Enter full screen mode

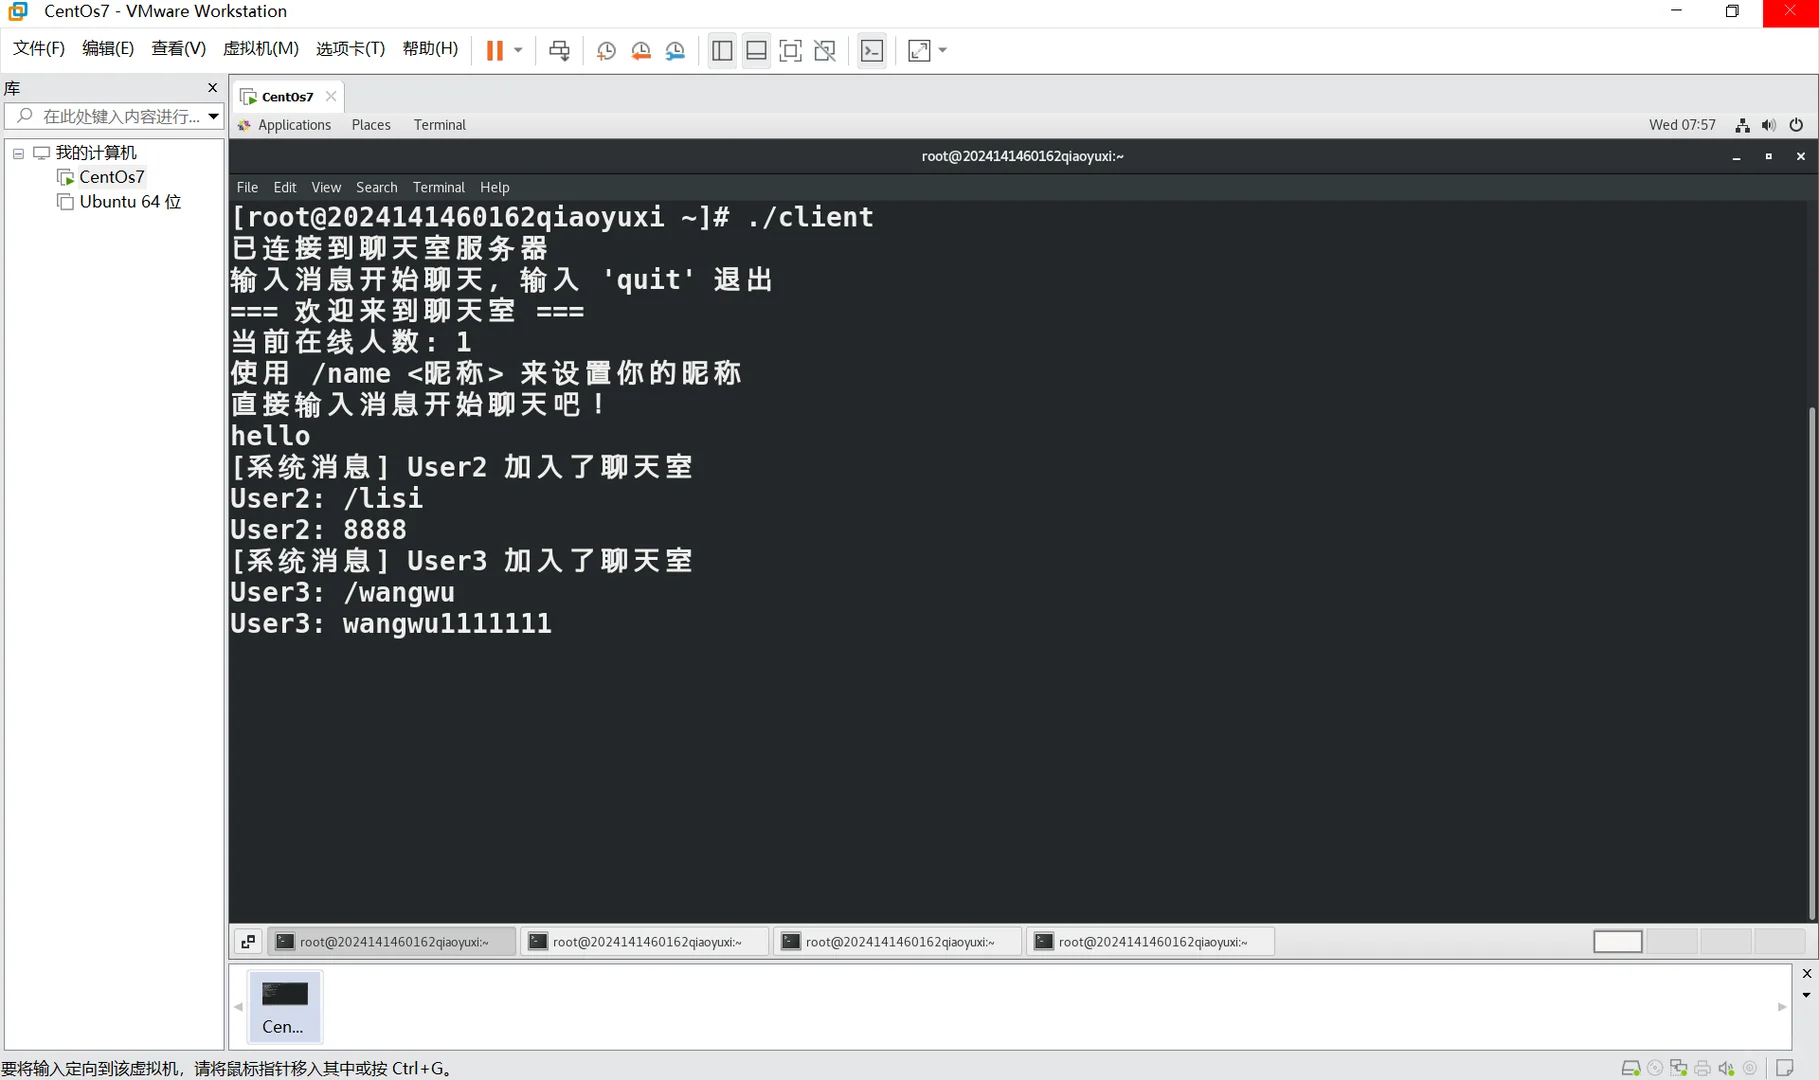pos(790,51)
